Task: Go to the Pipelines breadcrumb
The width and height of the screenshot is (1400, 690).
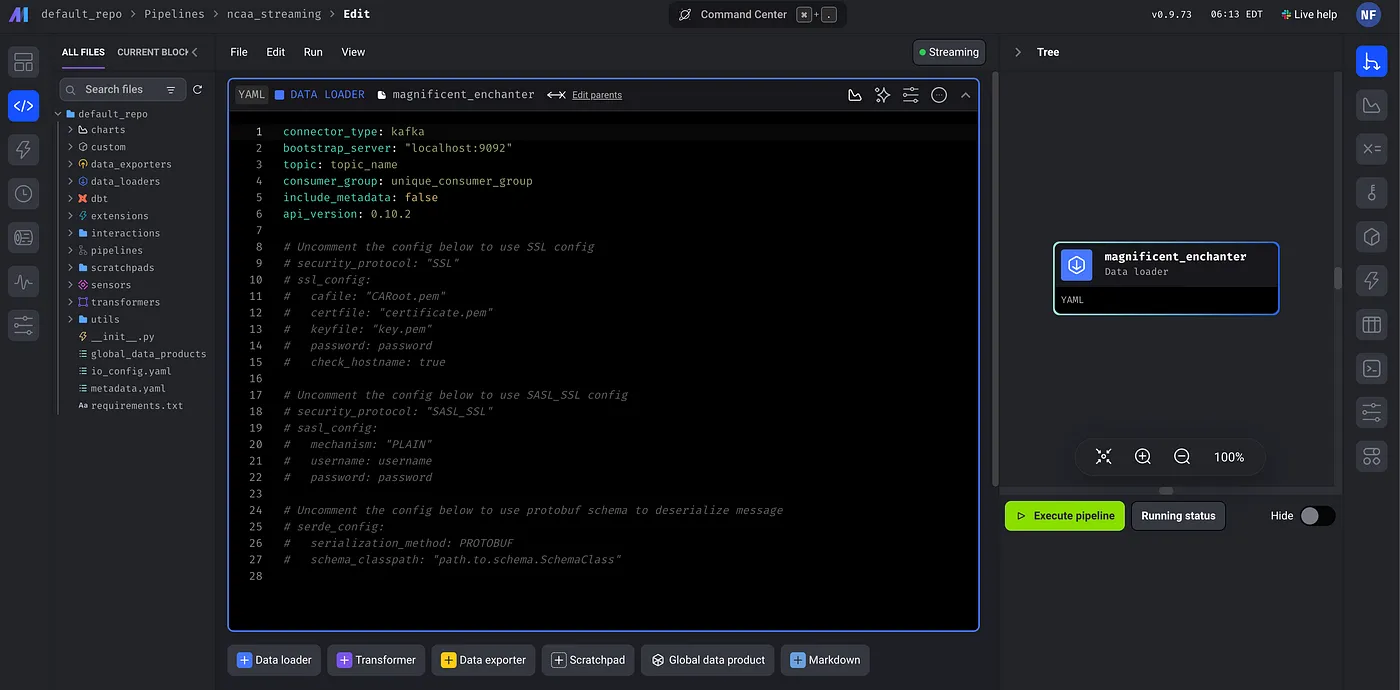Action: coord(174,14)
